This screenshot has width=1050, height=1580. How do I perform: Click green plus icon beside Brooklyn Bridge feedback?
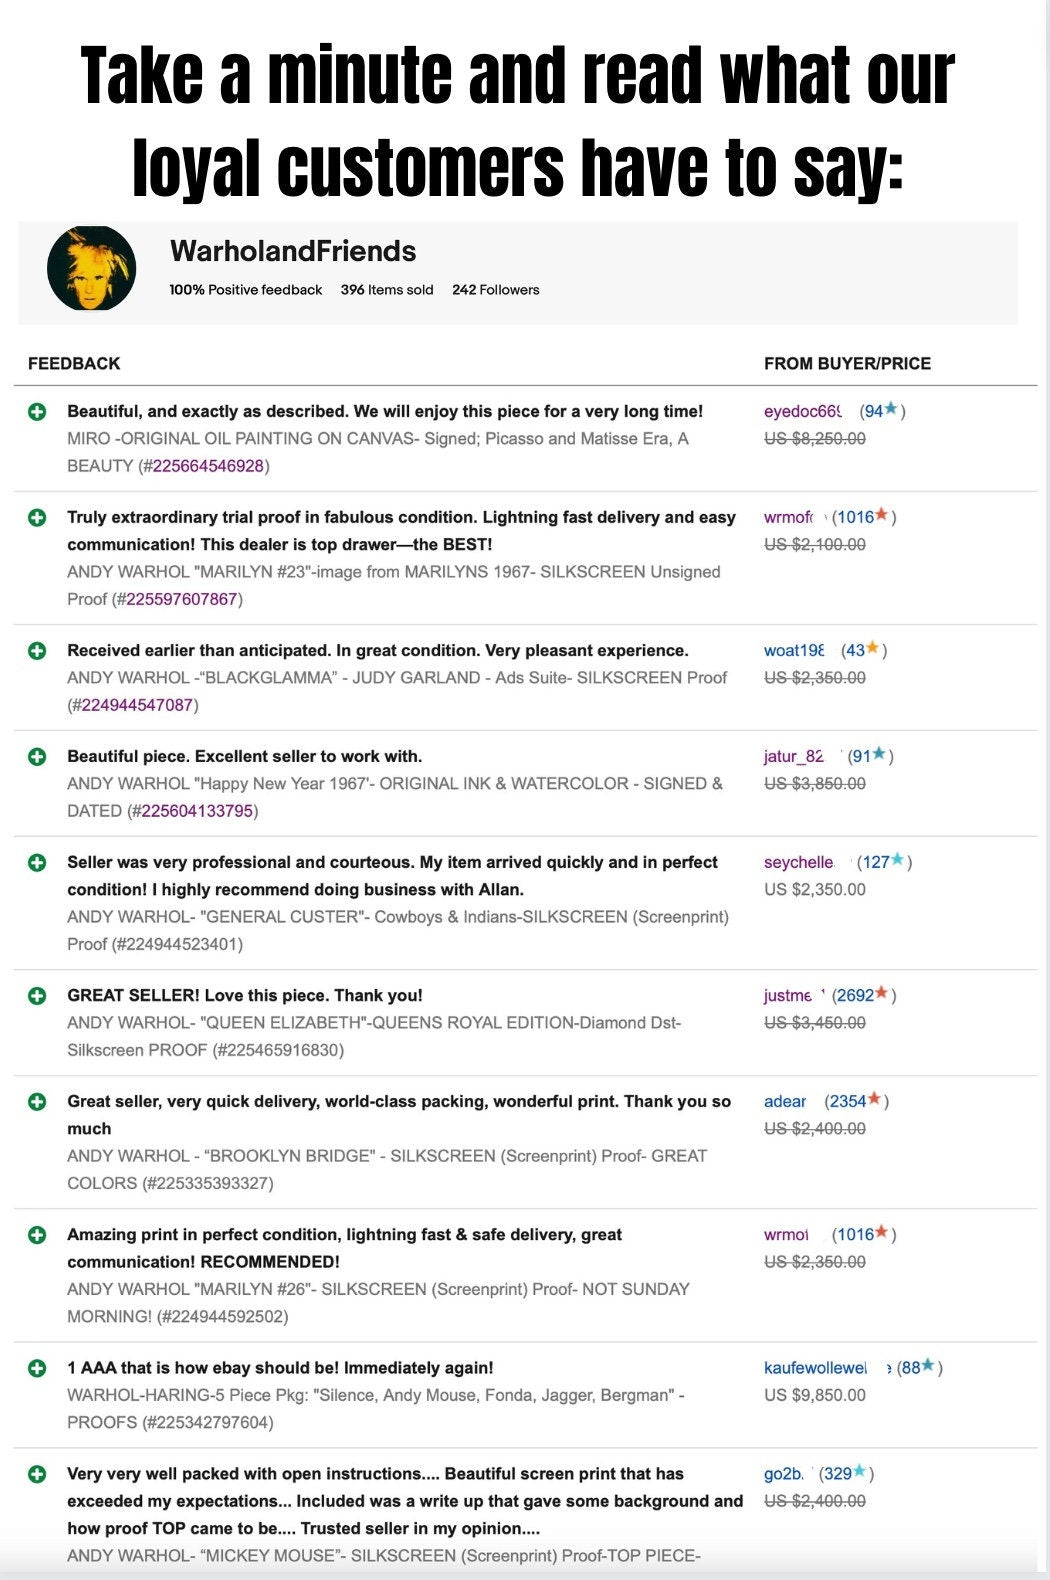coord(37,1101)
